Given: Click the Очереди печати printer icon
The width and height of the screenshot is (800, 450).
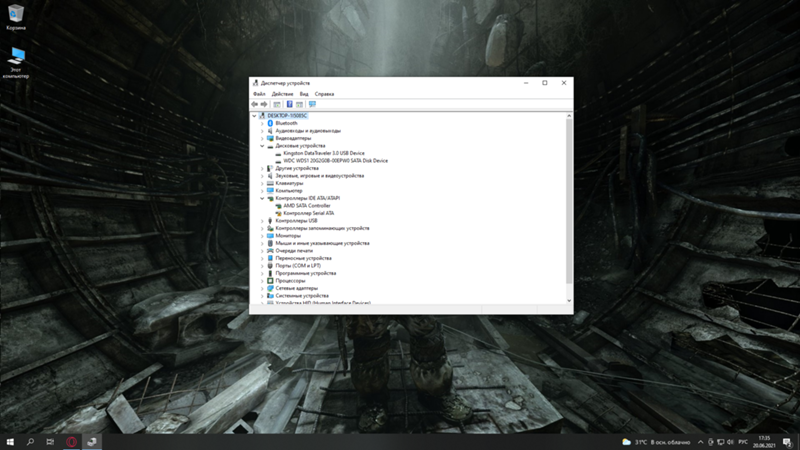Looking at the screenshot, I should [270, 251].
